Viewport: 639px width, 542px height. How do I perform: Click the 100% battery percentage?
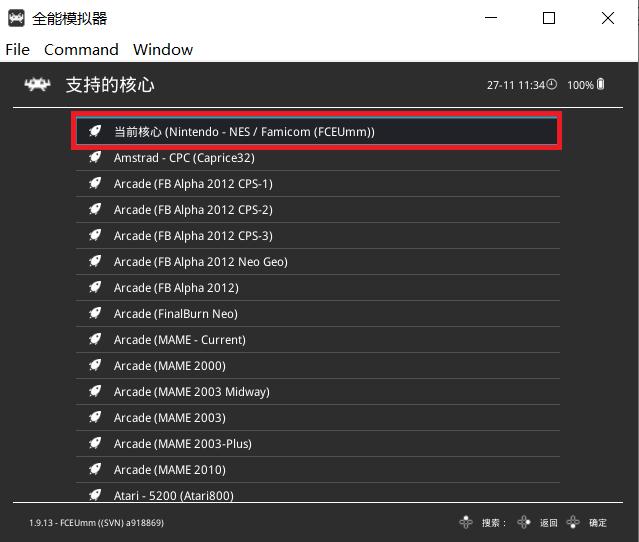click(580, 85)
